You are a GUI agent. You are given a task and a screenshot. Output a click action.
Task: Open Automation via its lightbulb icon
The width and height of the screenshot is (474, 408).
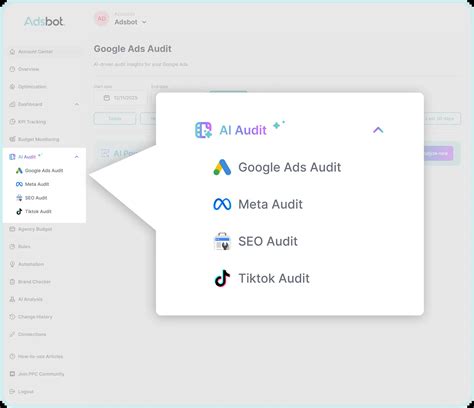[12, 264]
